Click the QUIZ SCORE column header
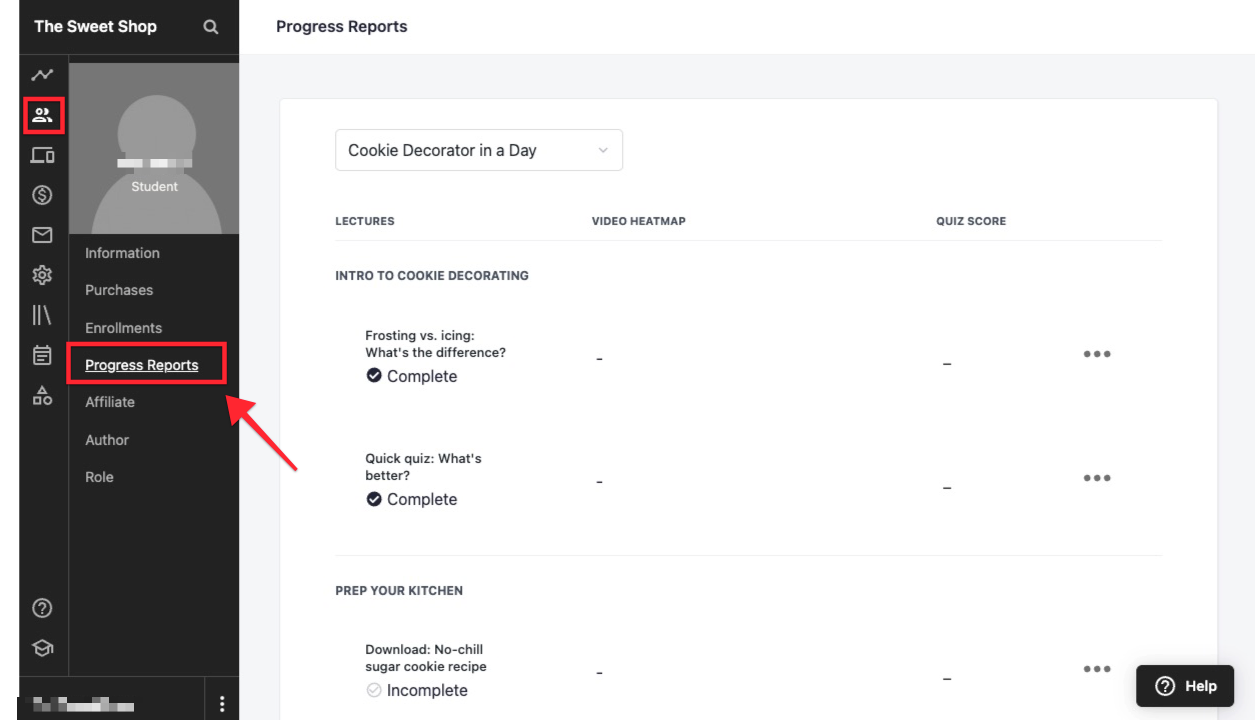Screen dimensions: 1255x720 tap(971, 221)
